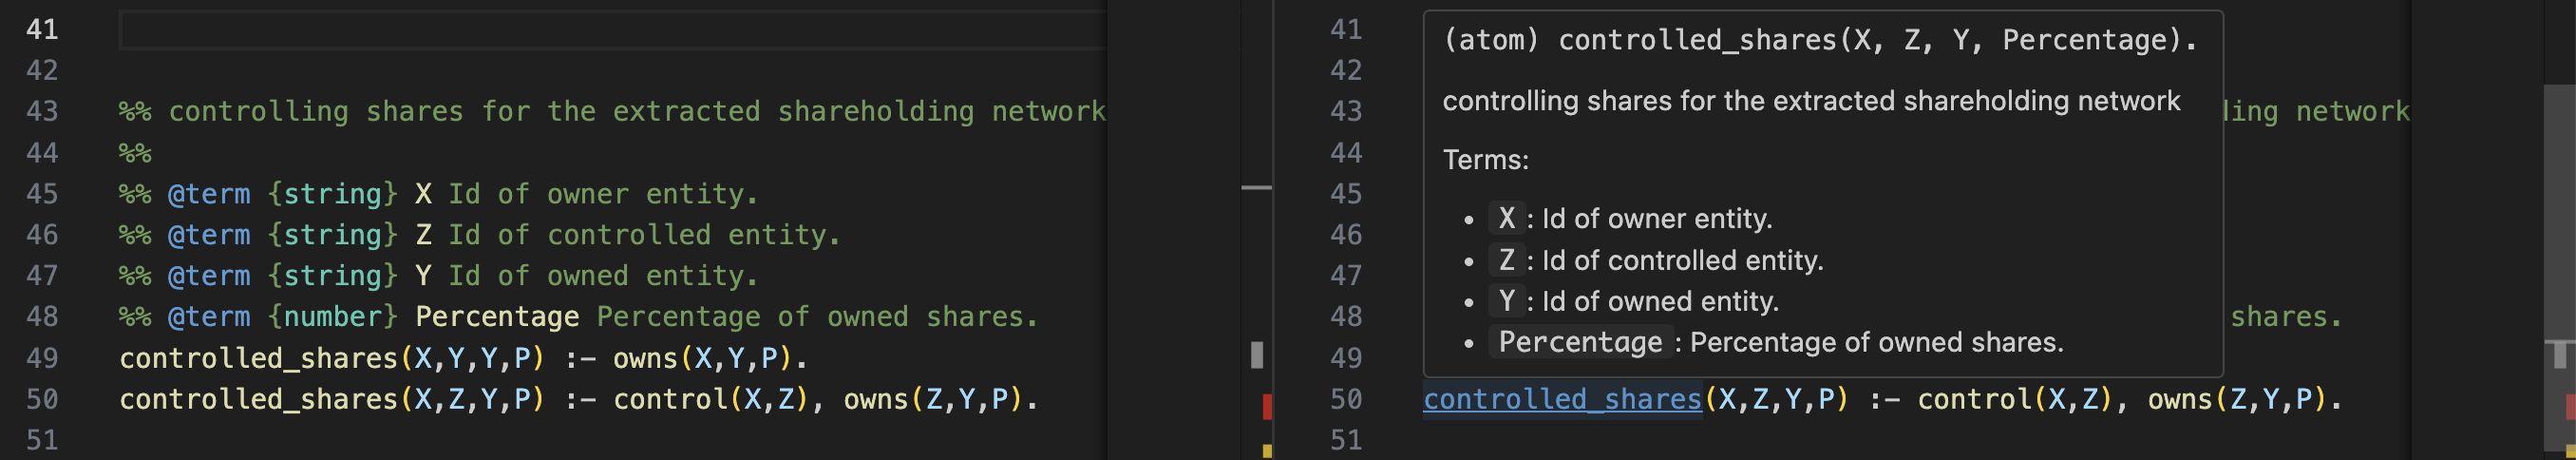Click the right editor's minimap scrollbar slider
2576x460 pixels.
2559,267
